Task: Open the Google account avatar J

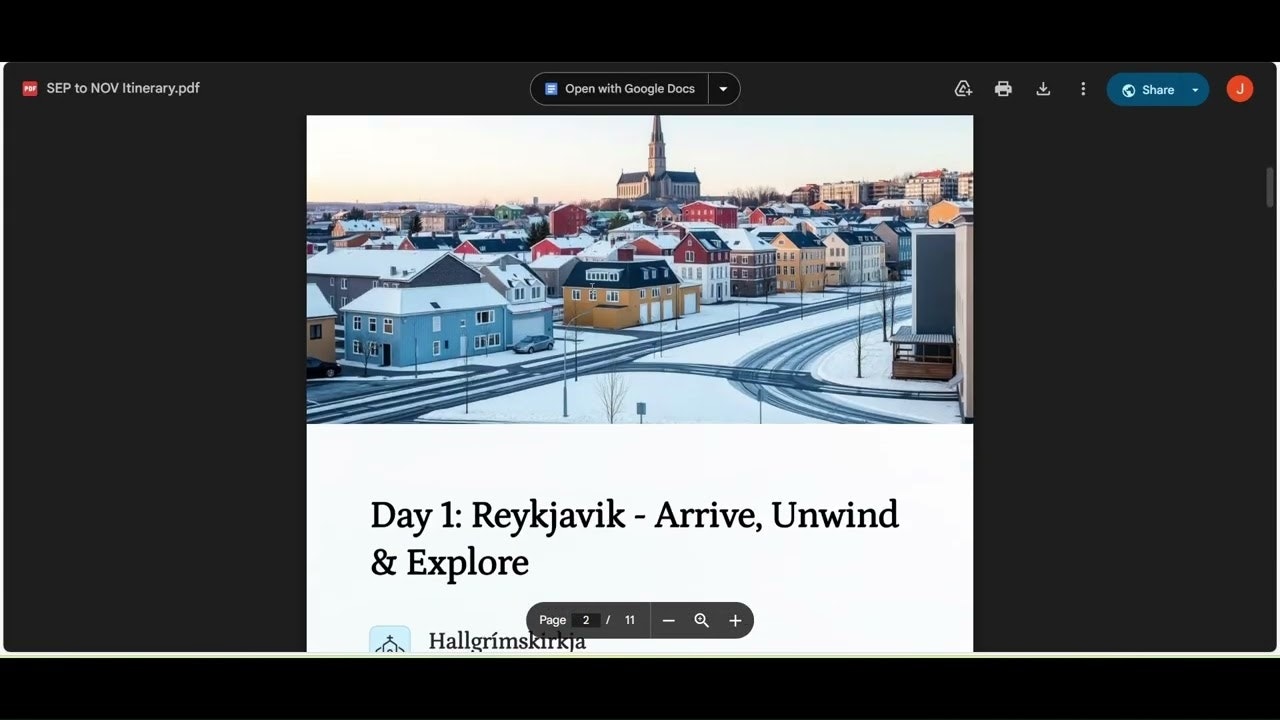Action: [1240, 89]
